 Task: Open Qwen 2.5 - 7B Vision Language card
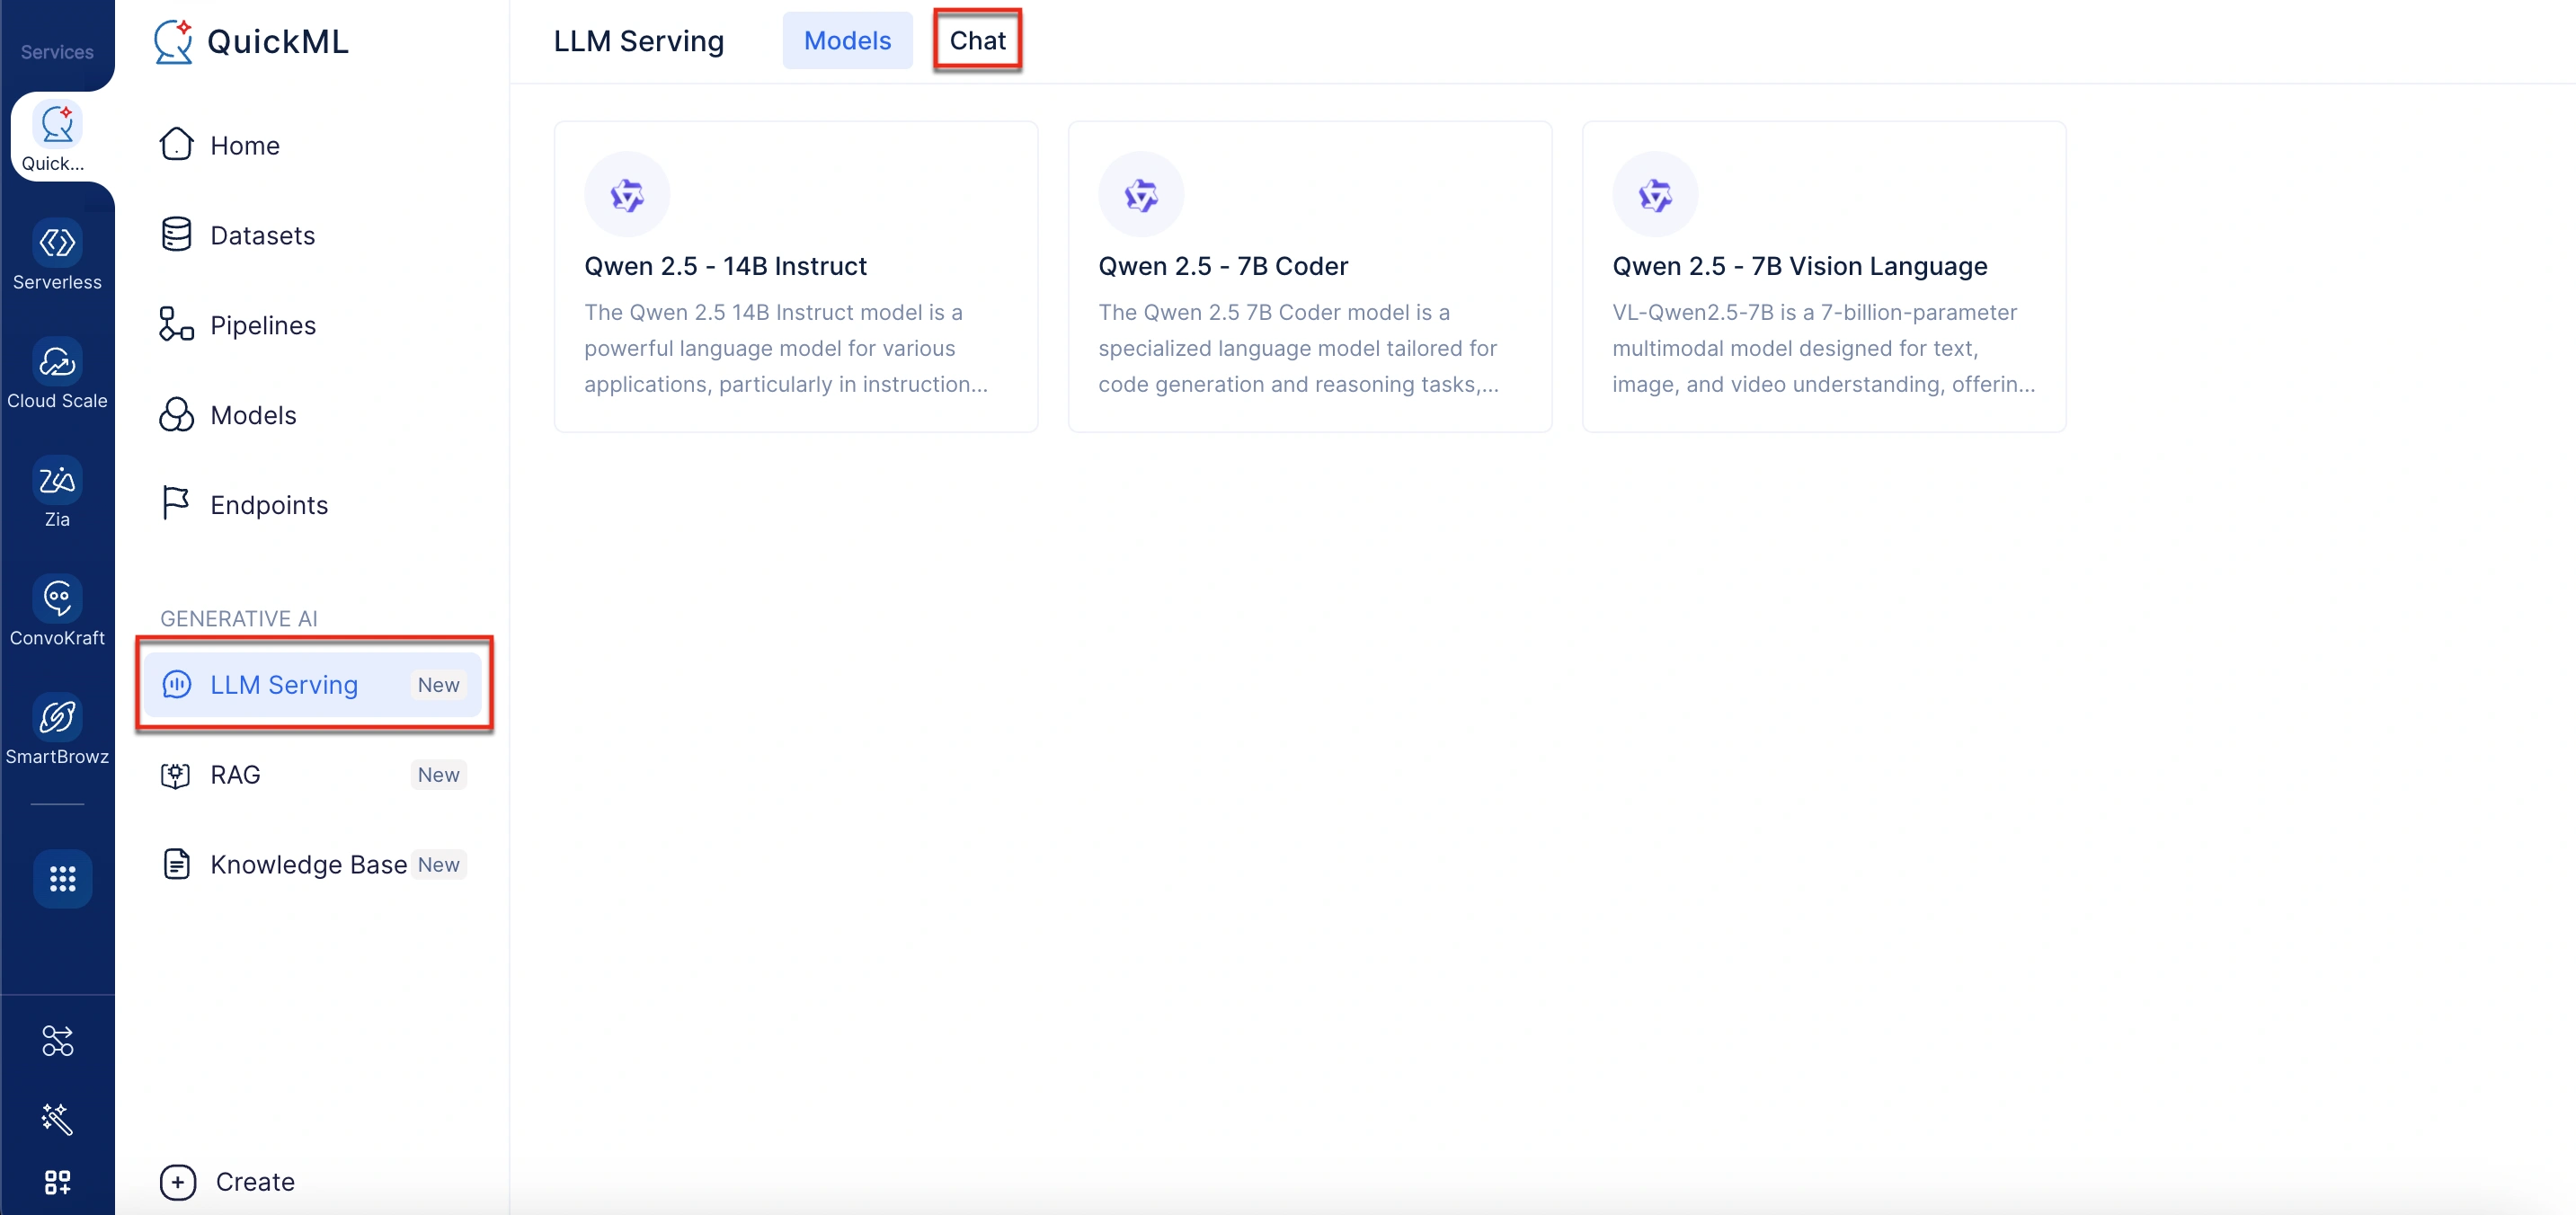(x=1824, y=277)
